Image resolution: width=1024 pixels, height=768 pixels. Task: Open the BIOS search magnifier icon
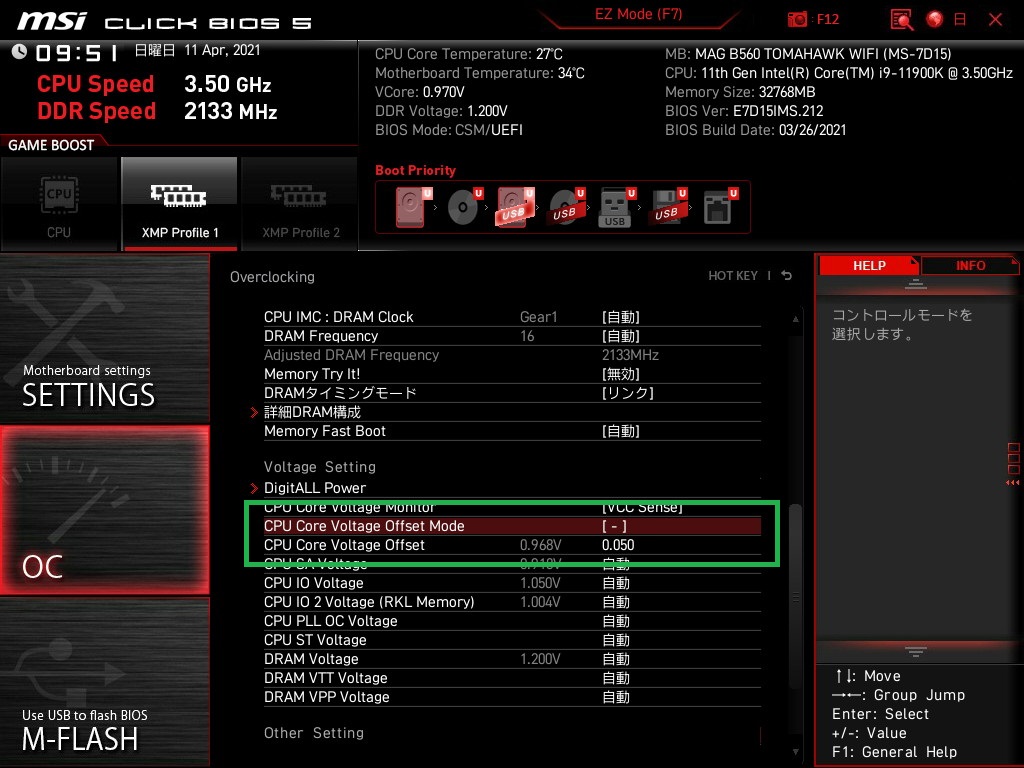pos(902,20)
